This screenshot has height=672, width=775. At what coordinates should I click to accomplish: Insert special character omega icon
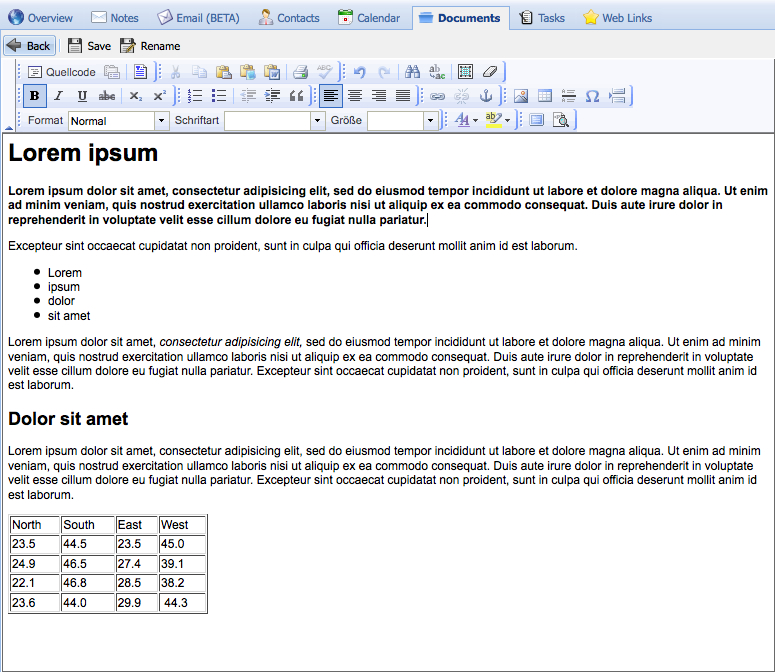592,96
